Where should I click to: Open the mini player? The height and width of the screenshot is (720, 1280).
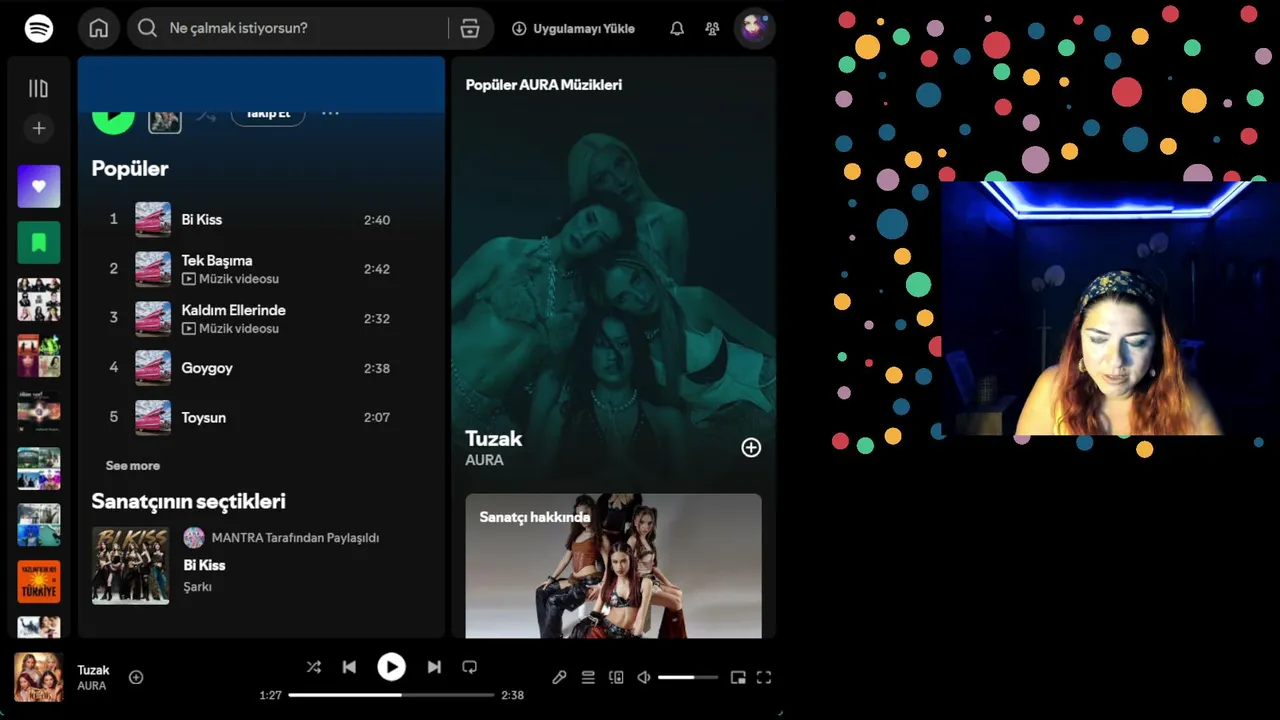(x=738, y=677)
